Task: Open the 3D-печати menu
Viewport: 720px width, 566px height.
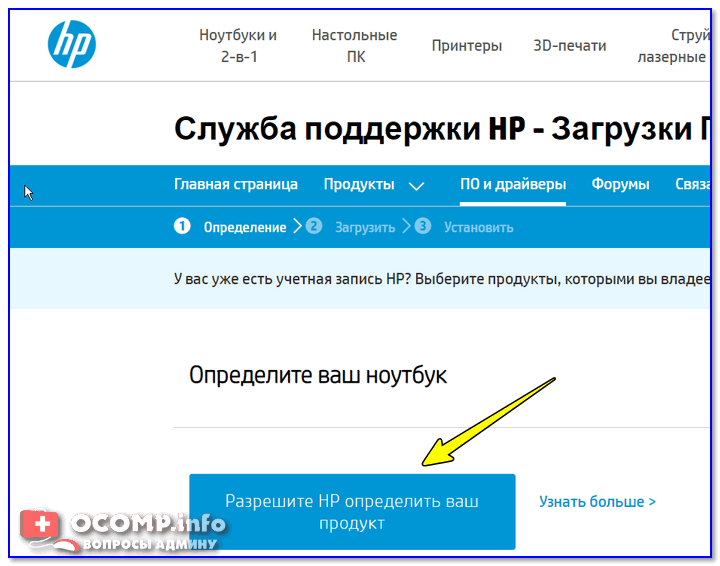Action: click(x=569, y=45)
